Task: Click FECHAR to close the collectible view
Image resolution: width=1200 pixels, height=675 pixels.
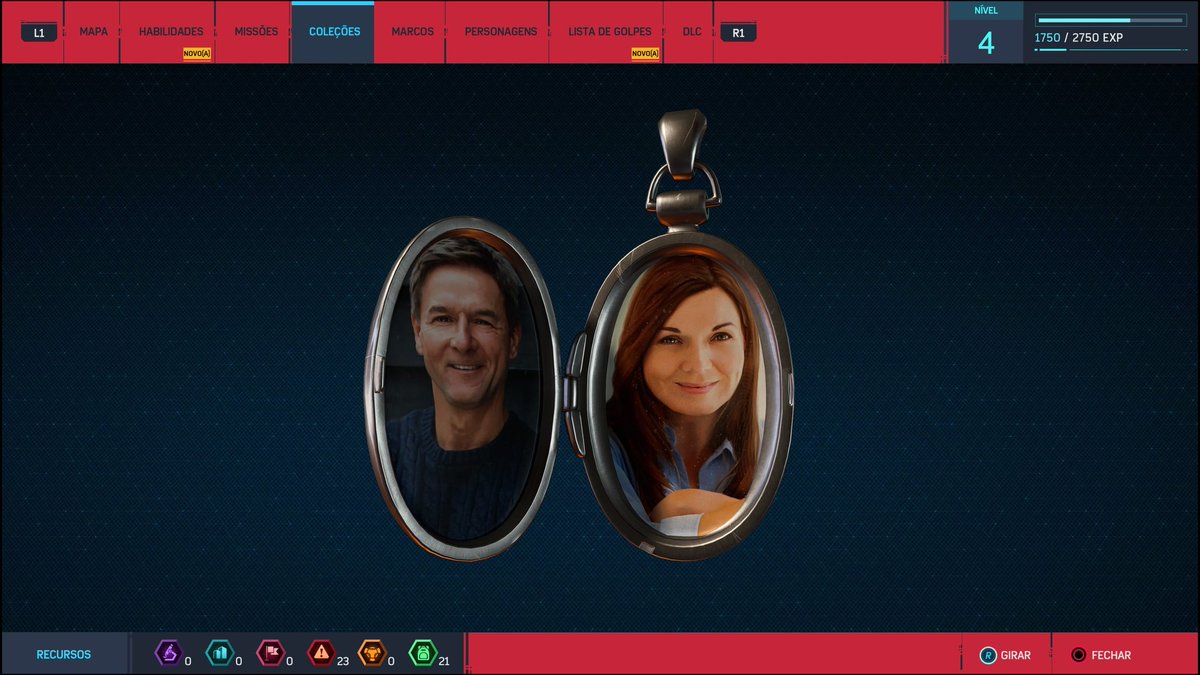Action: point(1110,655)
